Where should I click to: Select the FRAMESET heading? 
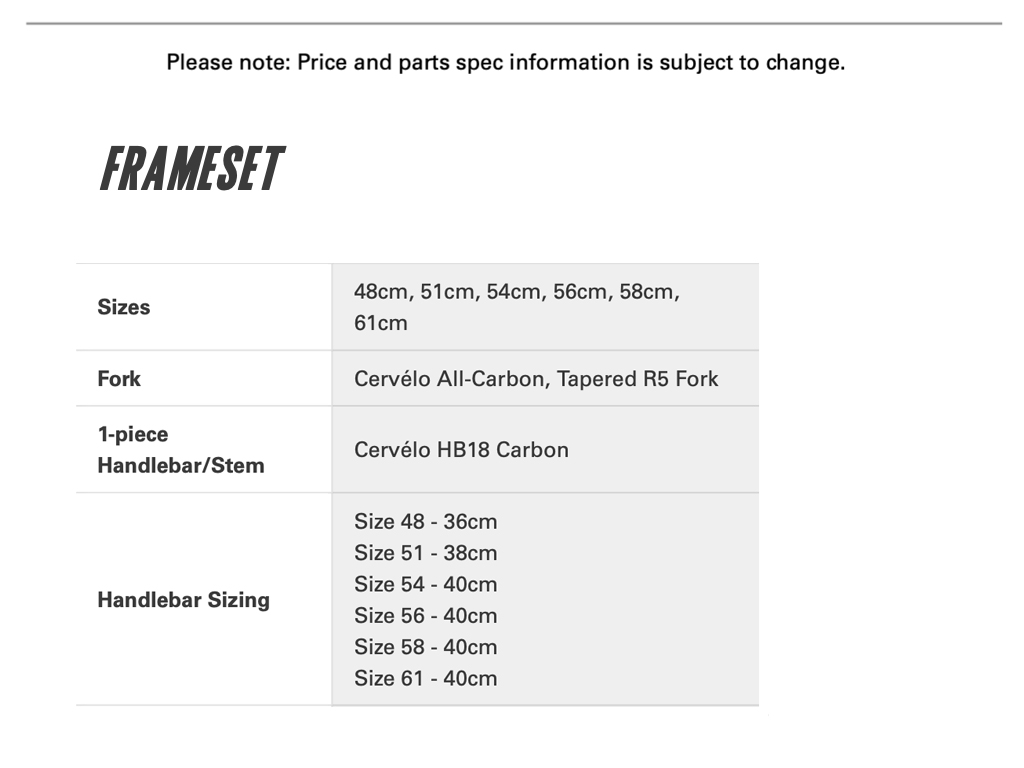tap(191, 169)
